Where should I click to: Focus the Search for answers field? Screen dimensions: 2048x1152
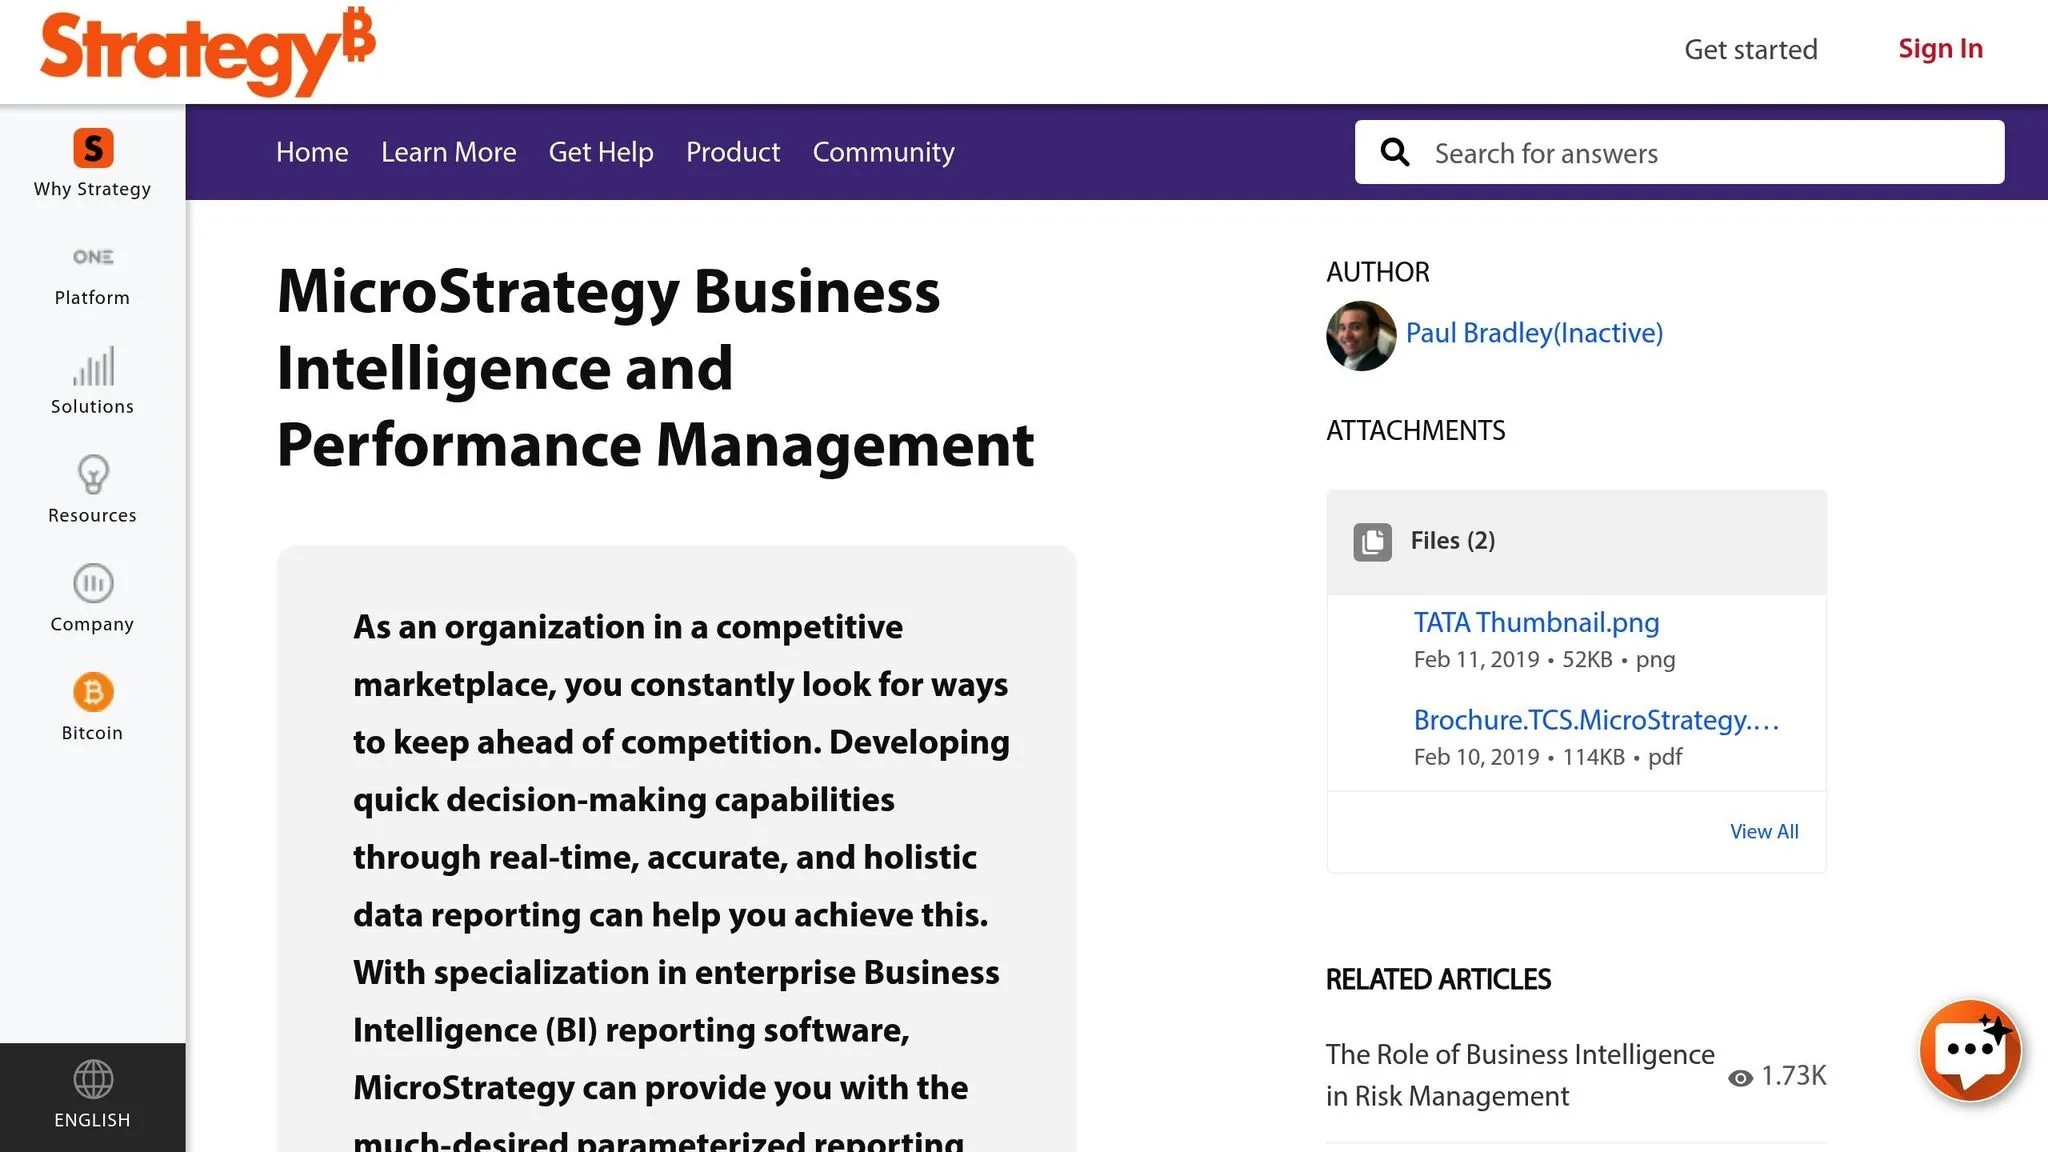click(x=1679, y=152)
